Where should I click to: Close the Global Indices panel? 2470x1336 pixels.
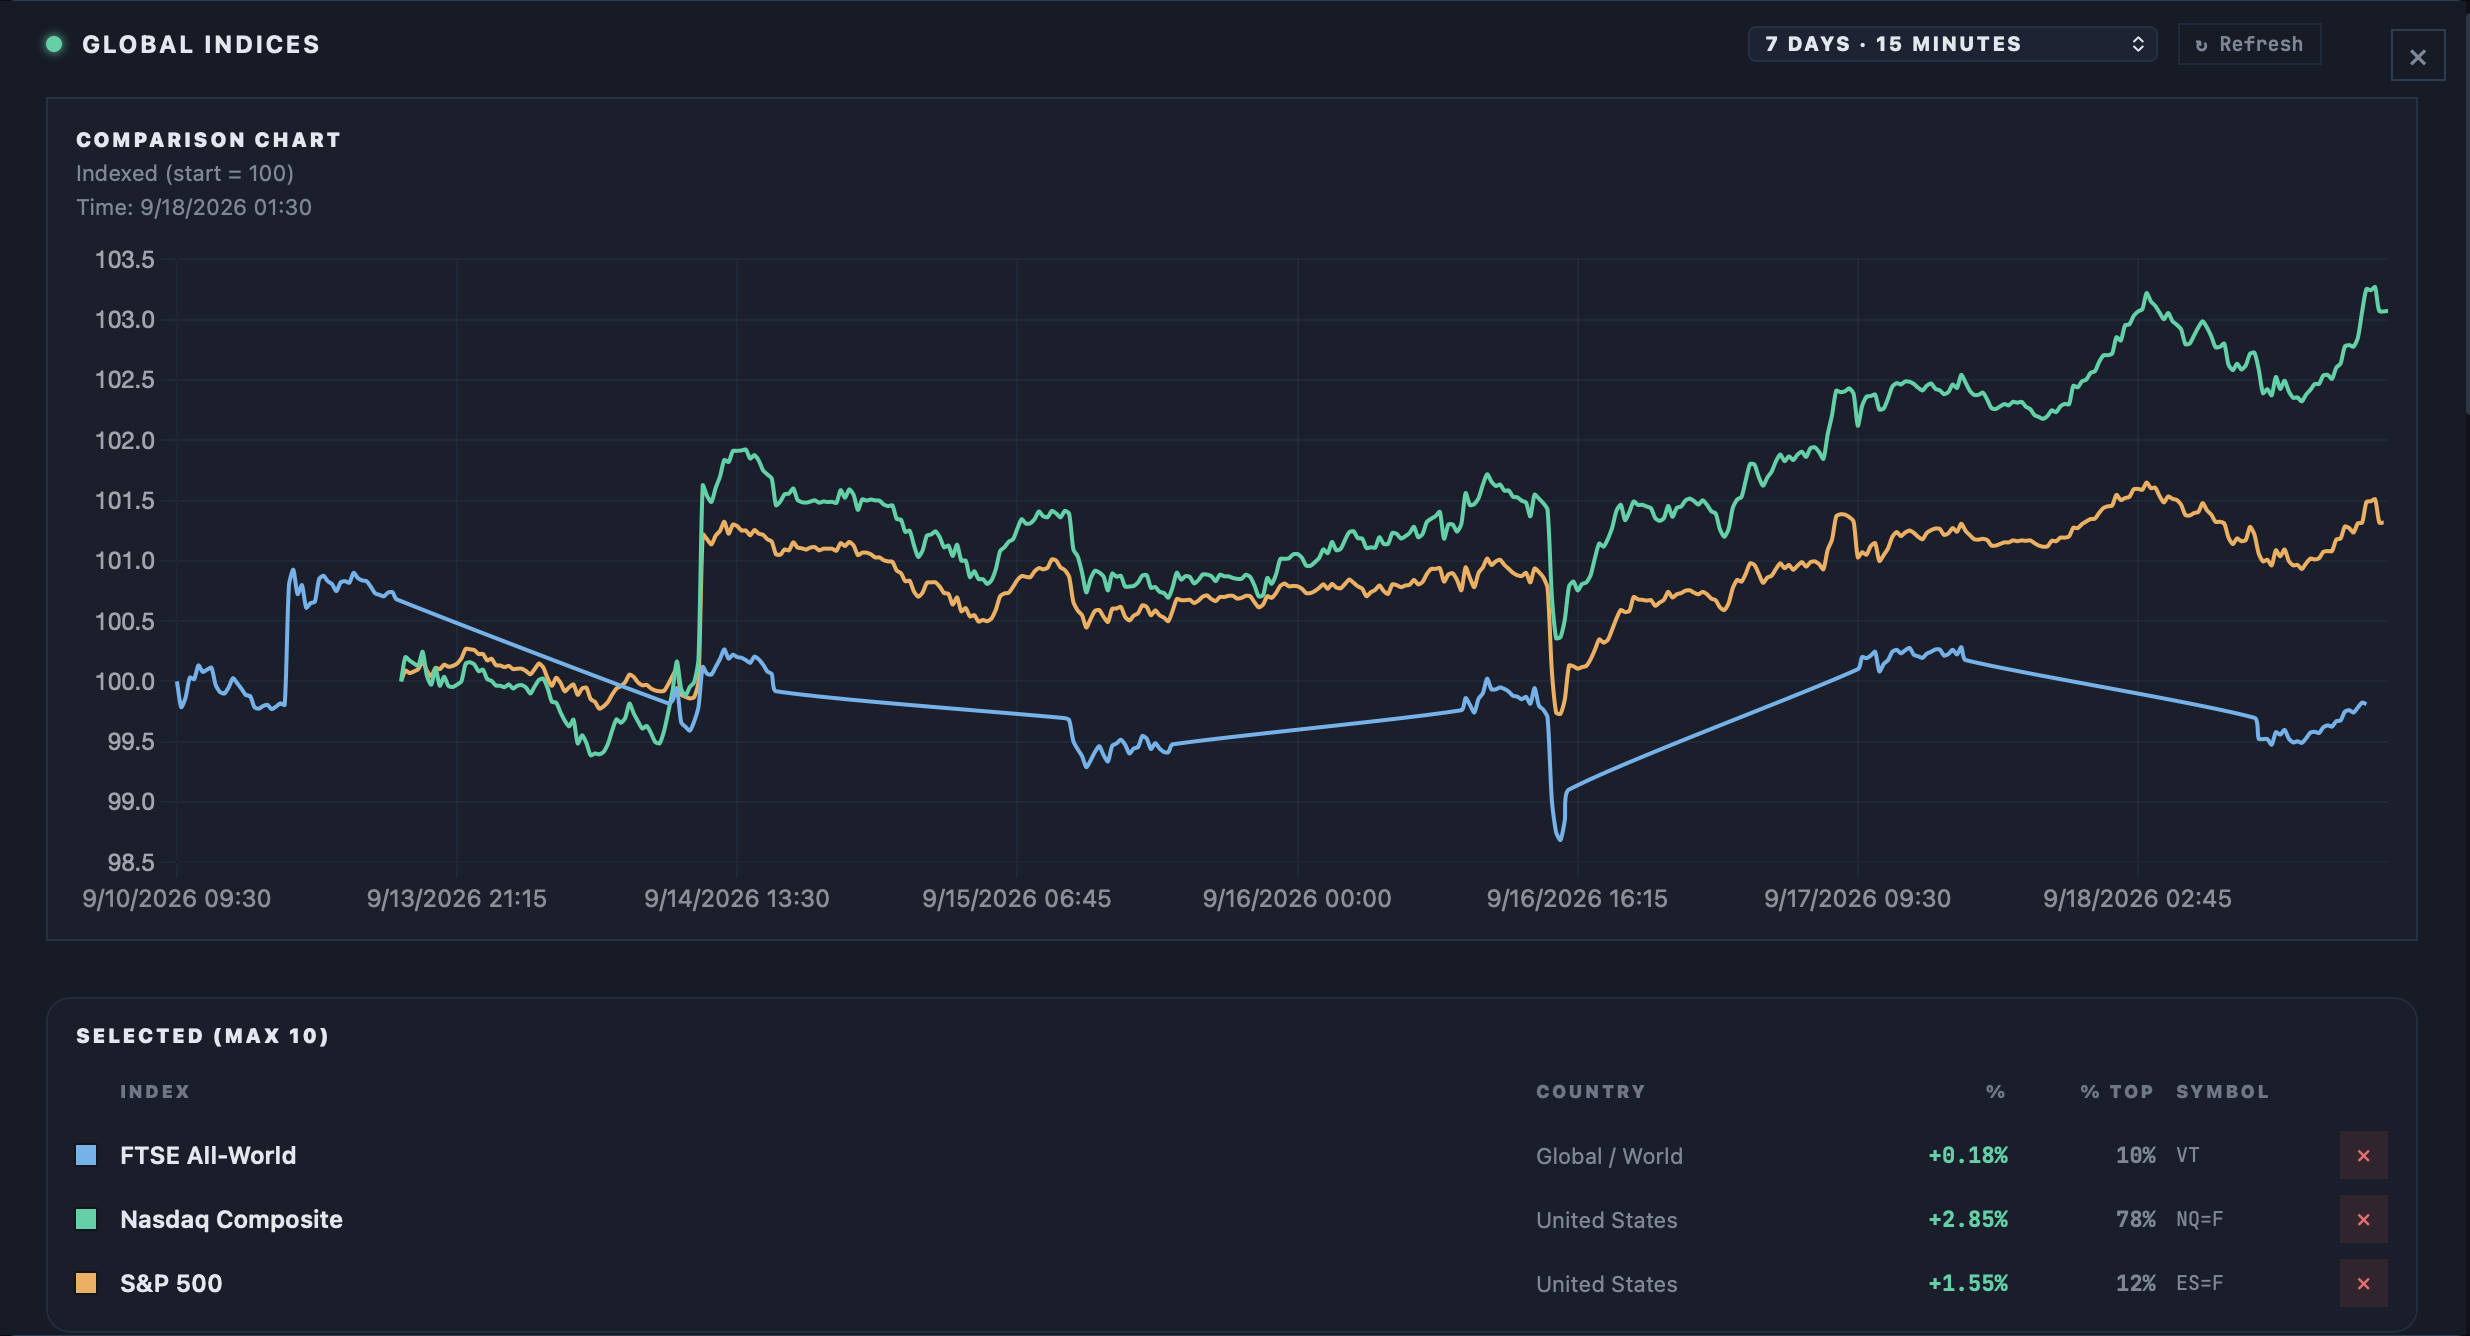2418,56
